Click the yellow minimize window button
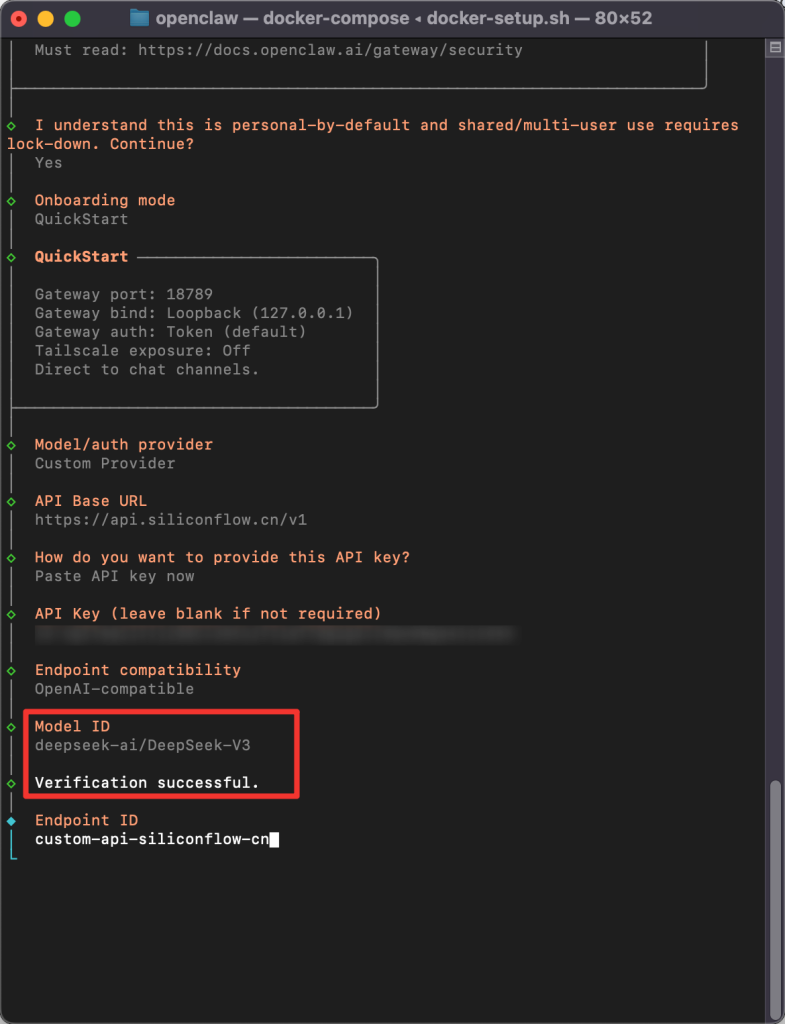This screenshot has width=785, height=1024. click(x=46, y=19)
